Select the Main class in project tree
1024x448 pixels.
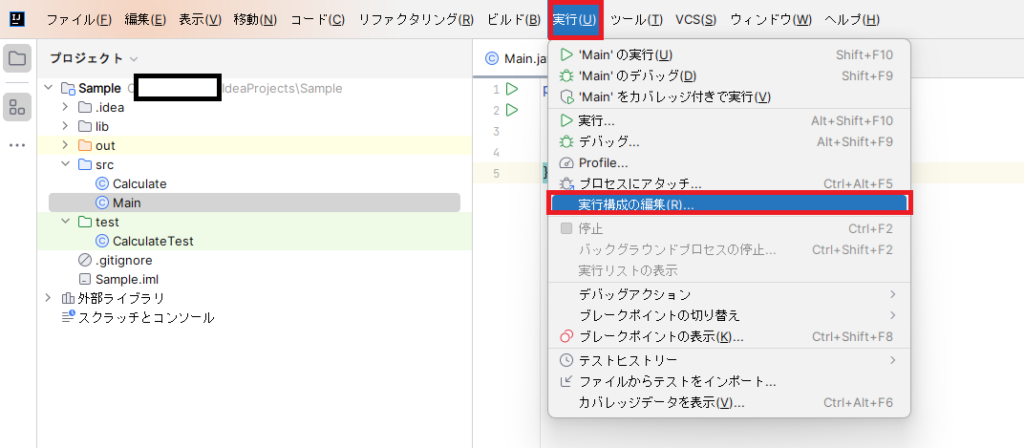tap(255, 203)
